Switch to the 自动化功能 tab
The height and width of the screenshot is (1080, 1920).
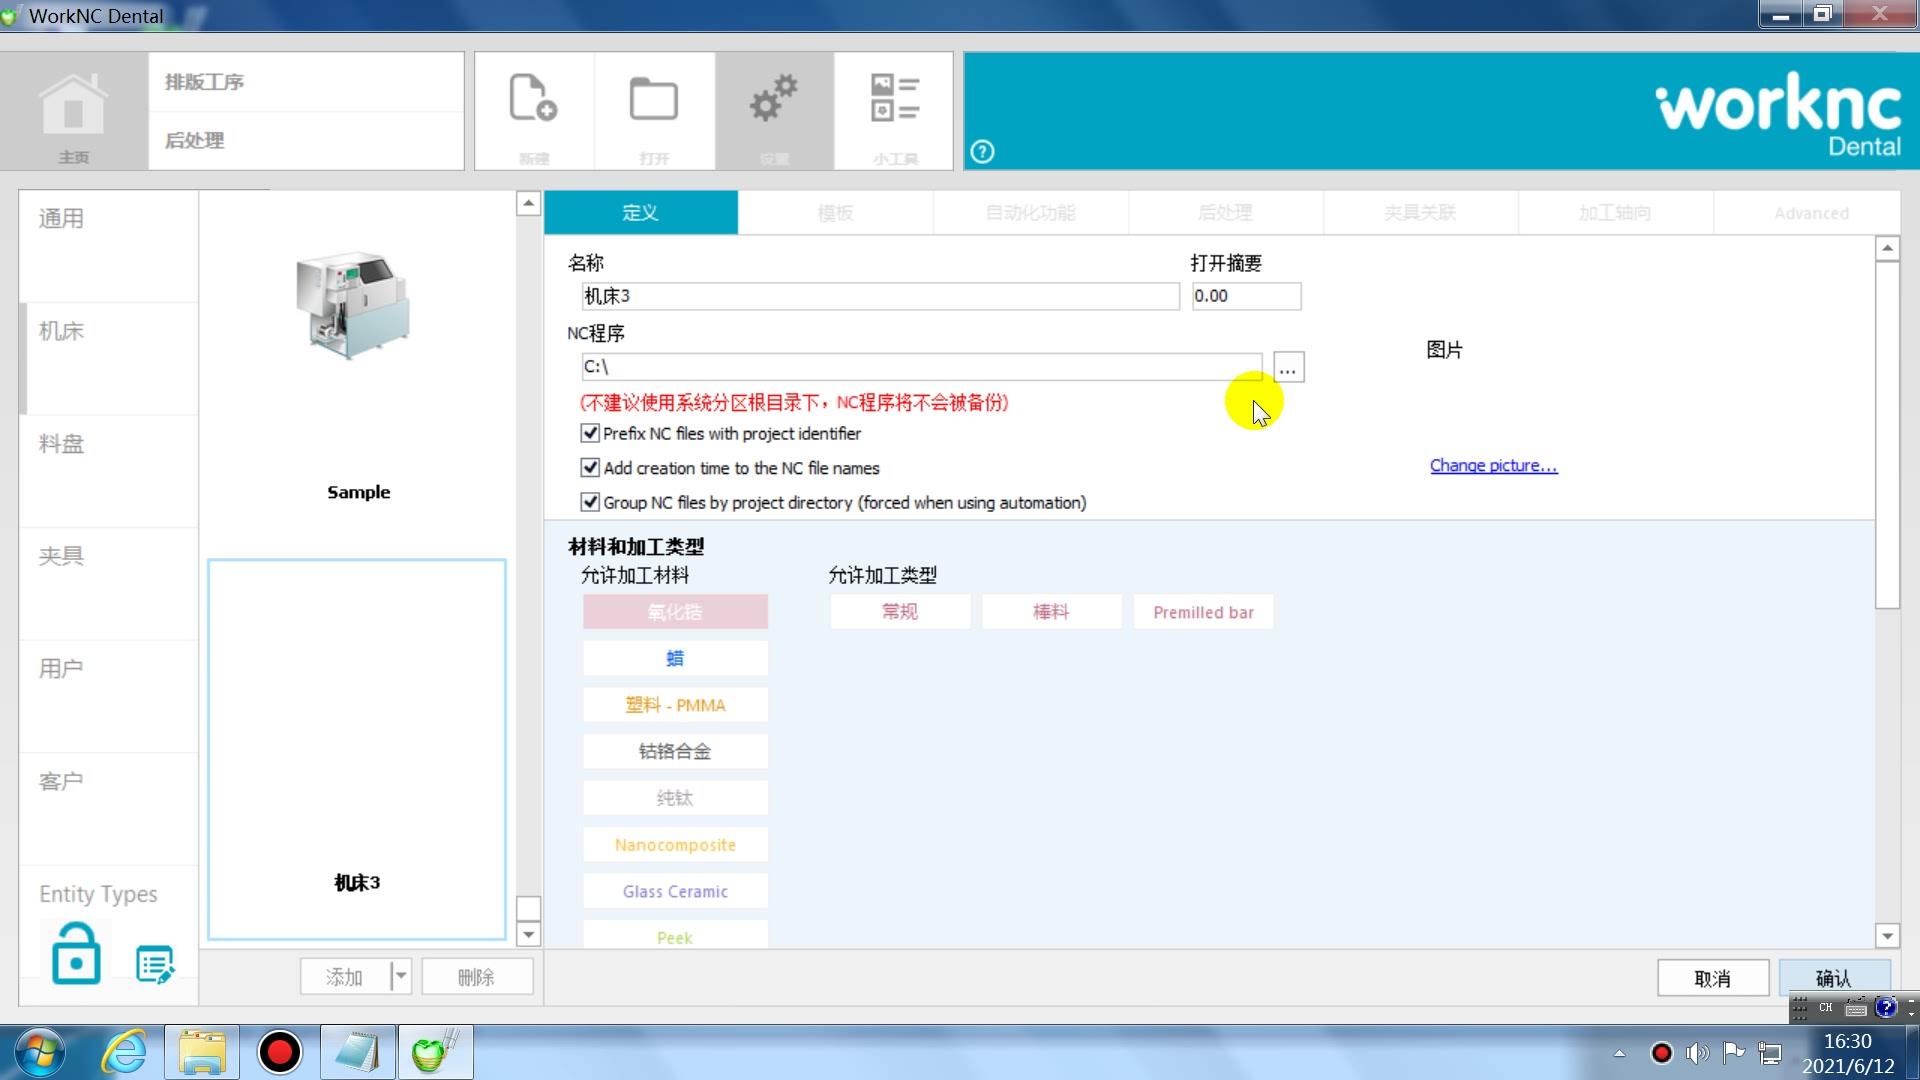tap(1030, 213)
